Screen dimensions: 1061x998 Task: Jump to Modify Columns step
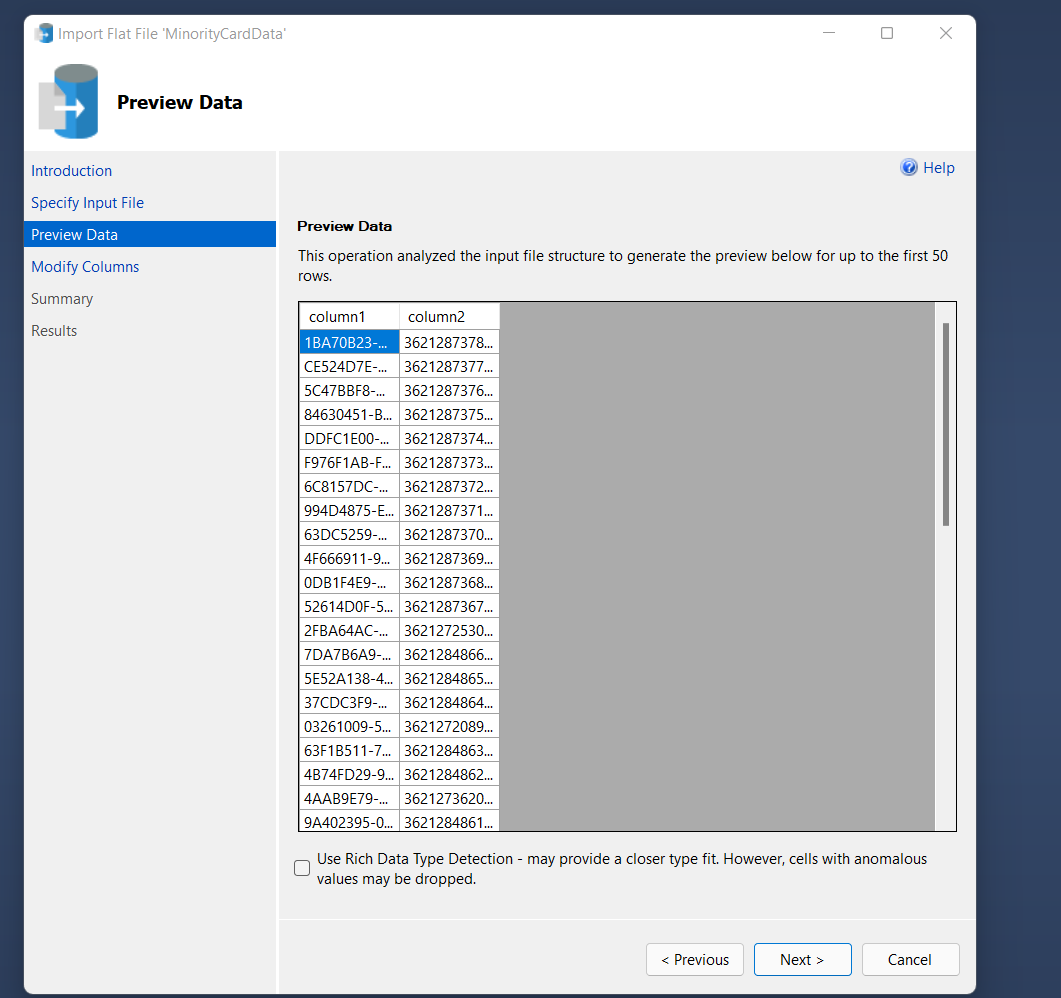pyautogui.click(x=85, y=267)
